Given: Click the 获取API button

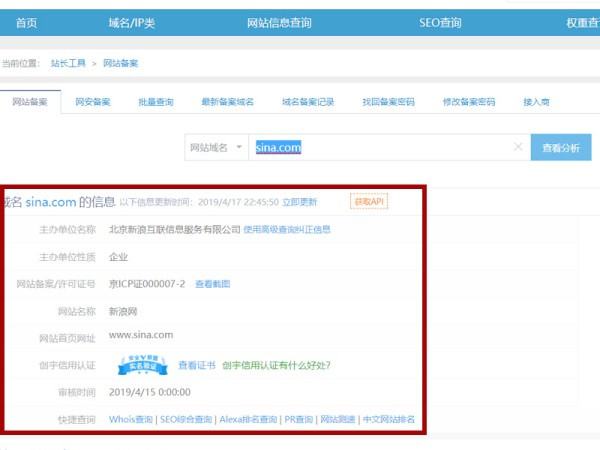Looking at the screenshot, I should tap(369, 202).
